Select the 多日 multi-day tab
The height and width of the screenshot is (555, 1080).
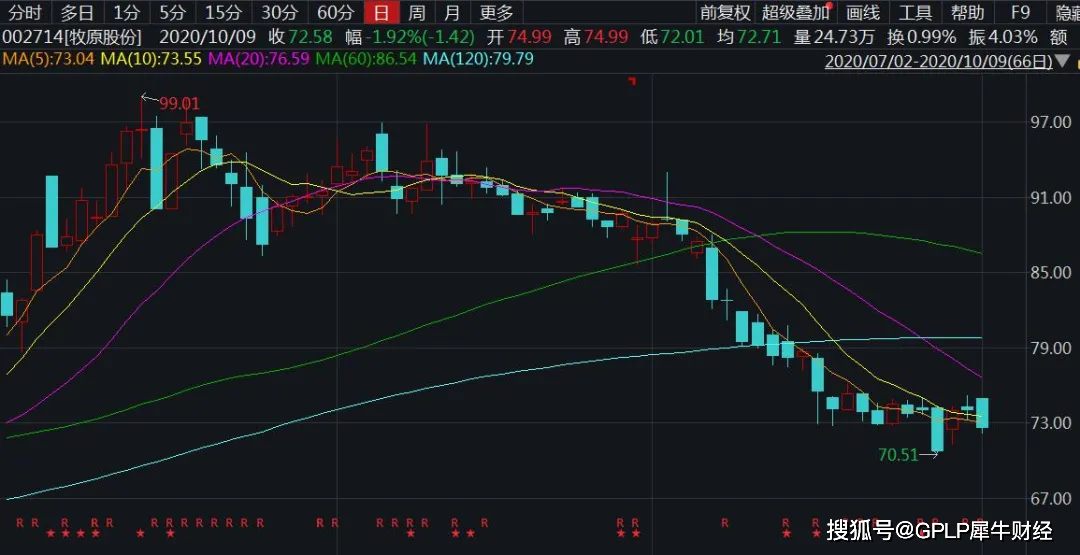pos(76,13)
